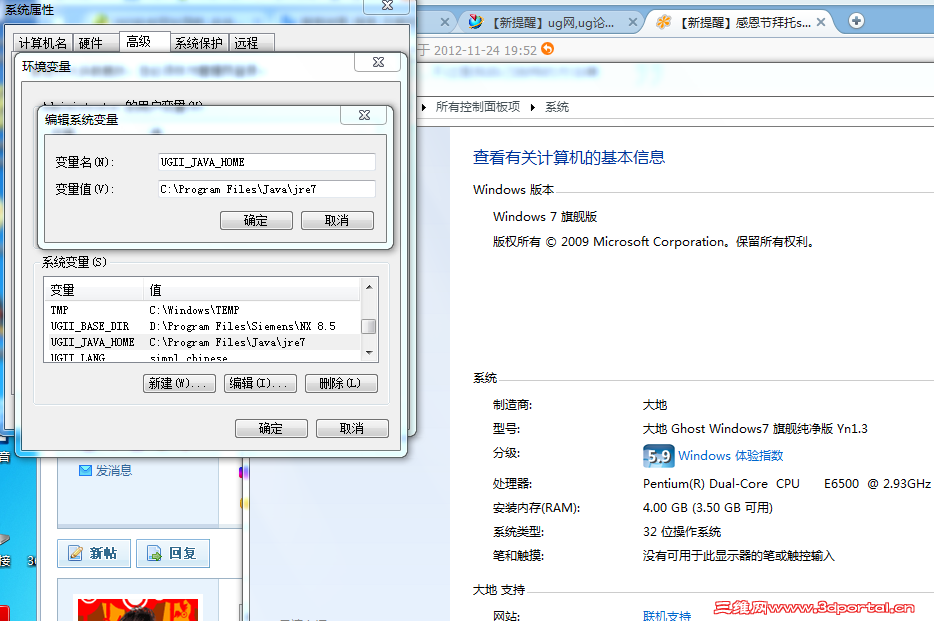The width and height of the screenshot is (934, 621).
Task: Open the Windows 体验指数 link
Action: click(730, 455)
